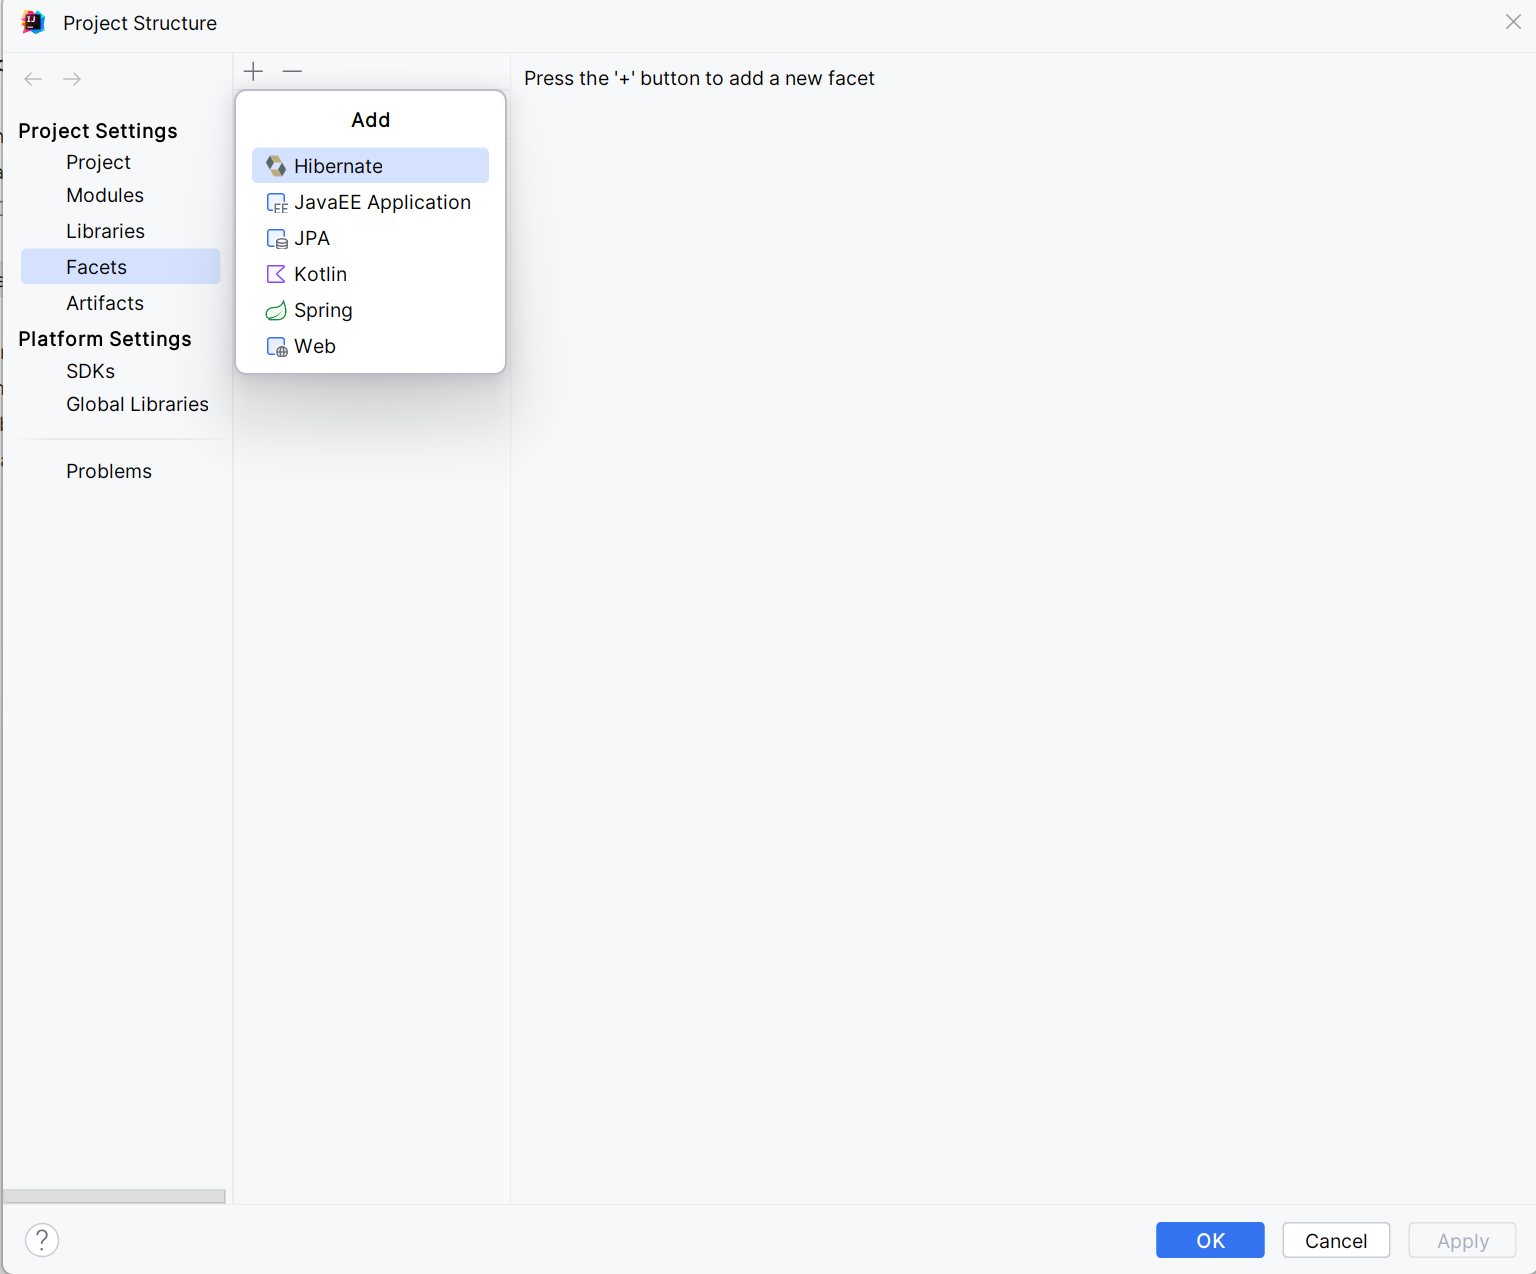Choose Kotlin from the Add menu

[370, 274]
